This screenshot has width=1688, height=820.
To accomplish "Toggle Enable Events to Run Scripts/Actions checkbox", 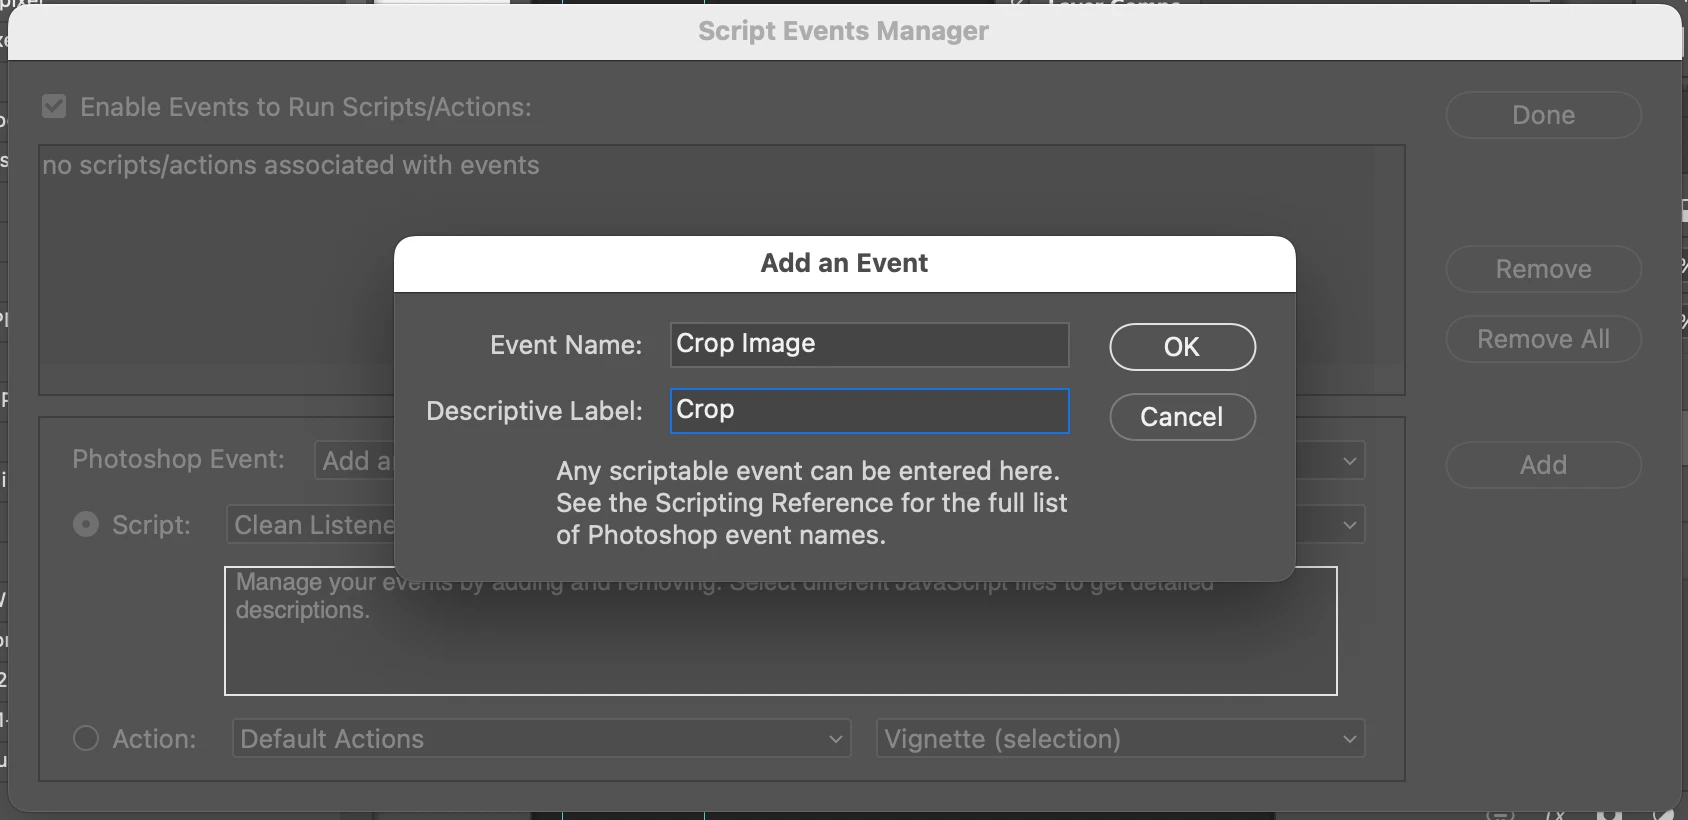I will 54,107.
